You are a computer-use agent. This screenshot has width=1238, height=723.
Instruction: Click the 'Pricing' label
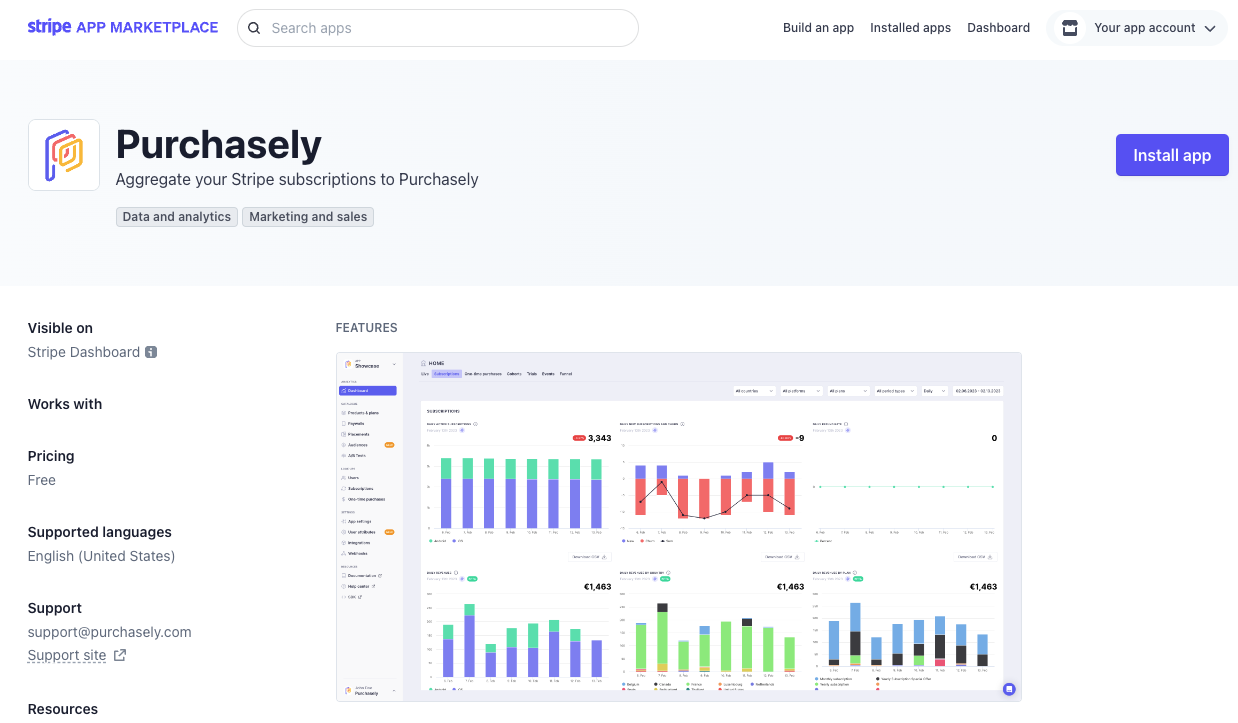click(51, 456)
